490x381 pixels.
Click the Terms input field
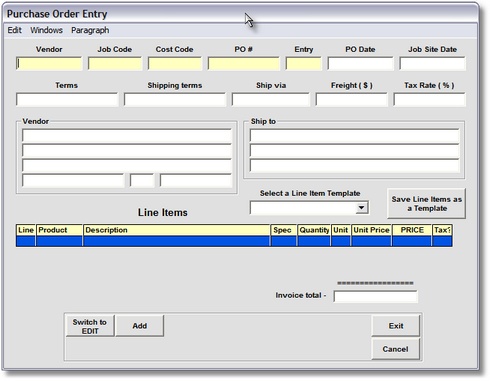67,100
